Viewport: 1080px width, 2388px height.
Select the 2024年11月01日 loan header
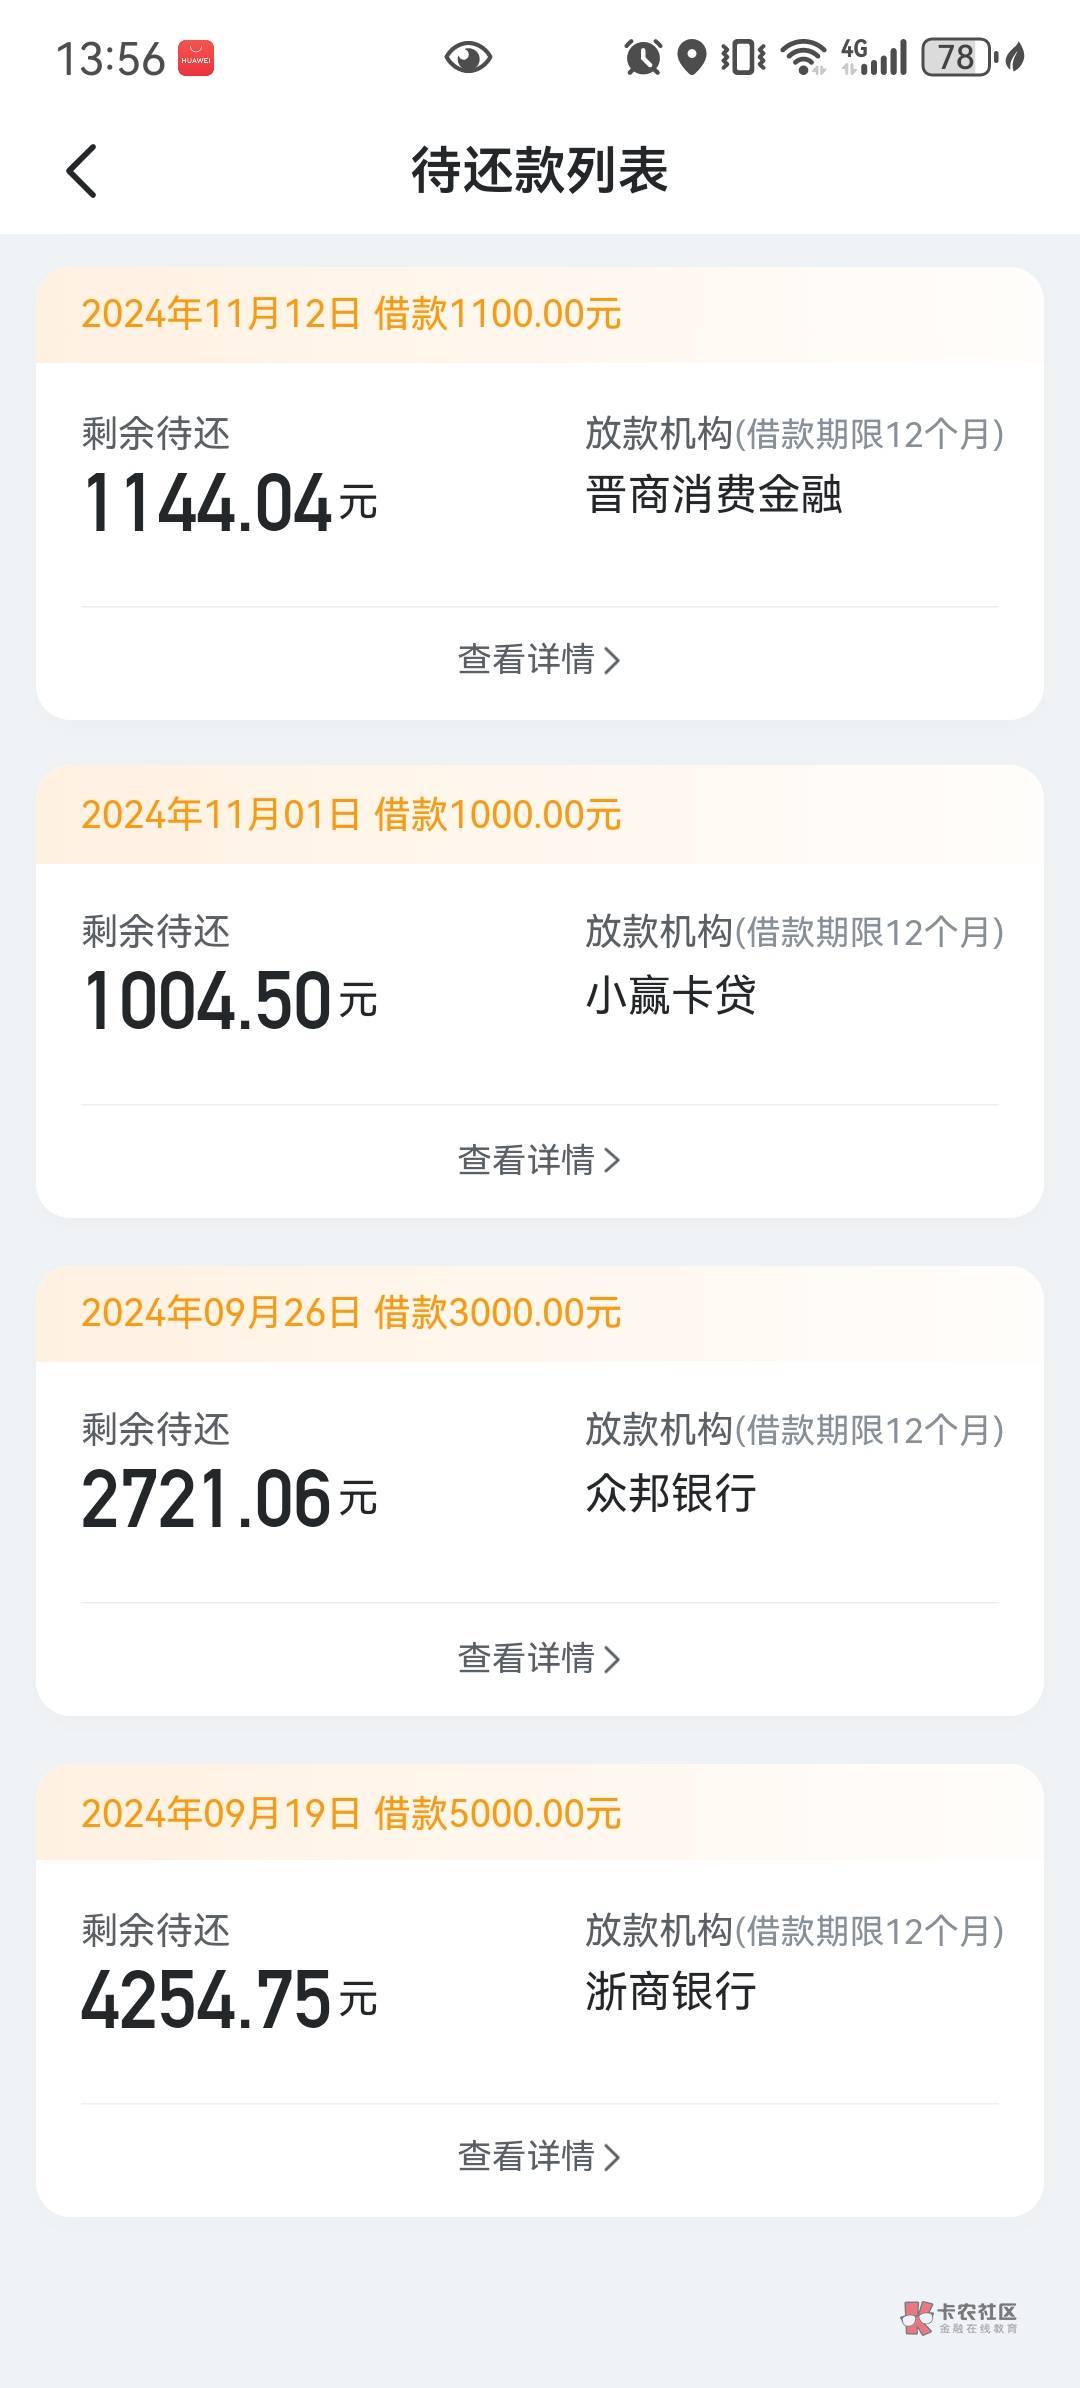[351, 815]
